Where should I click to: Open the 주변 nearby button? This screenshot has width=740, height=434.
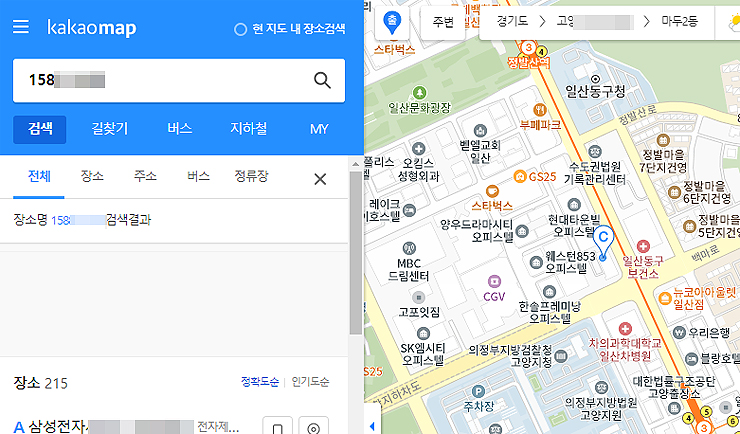[x=443, y=22]
